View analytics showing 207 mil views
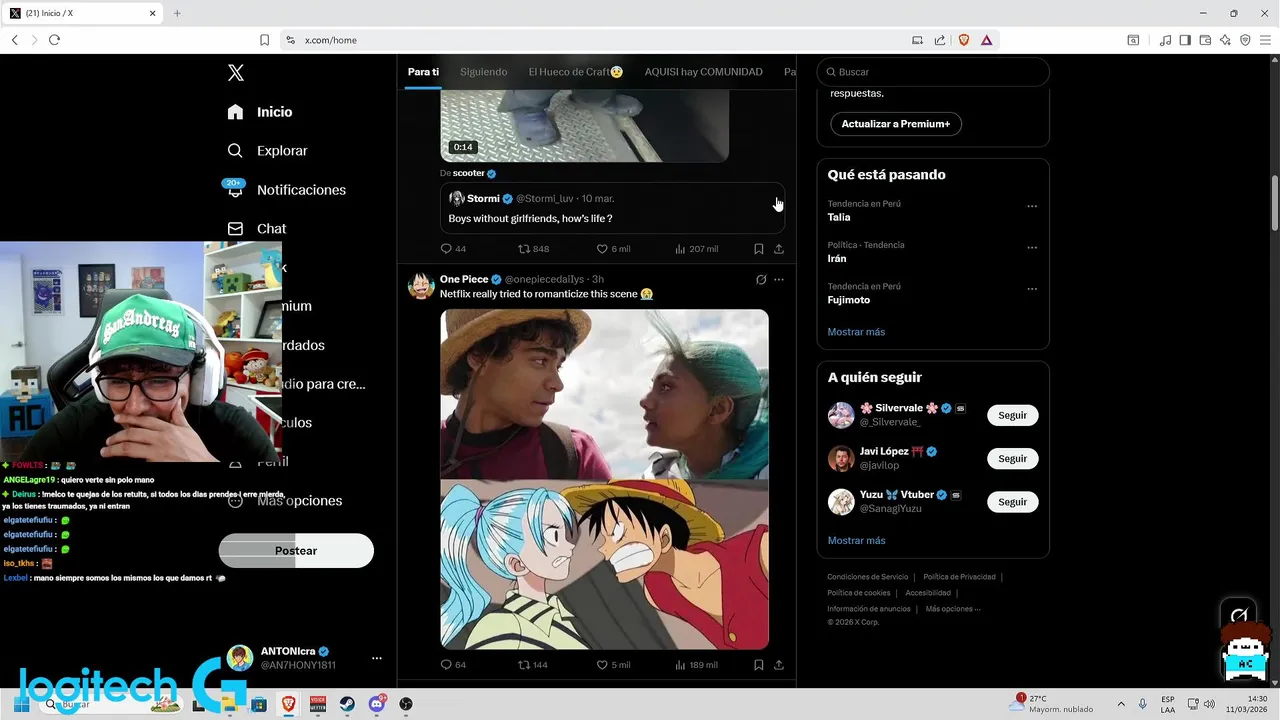This screenshot has width=1280, height=720. pos(697,249)
